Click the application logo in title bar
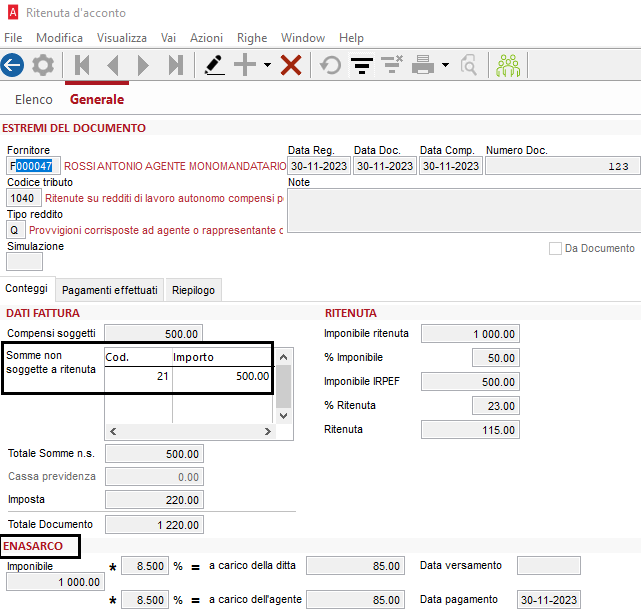Screen dimensions: 641x612 pos(13,12)
